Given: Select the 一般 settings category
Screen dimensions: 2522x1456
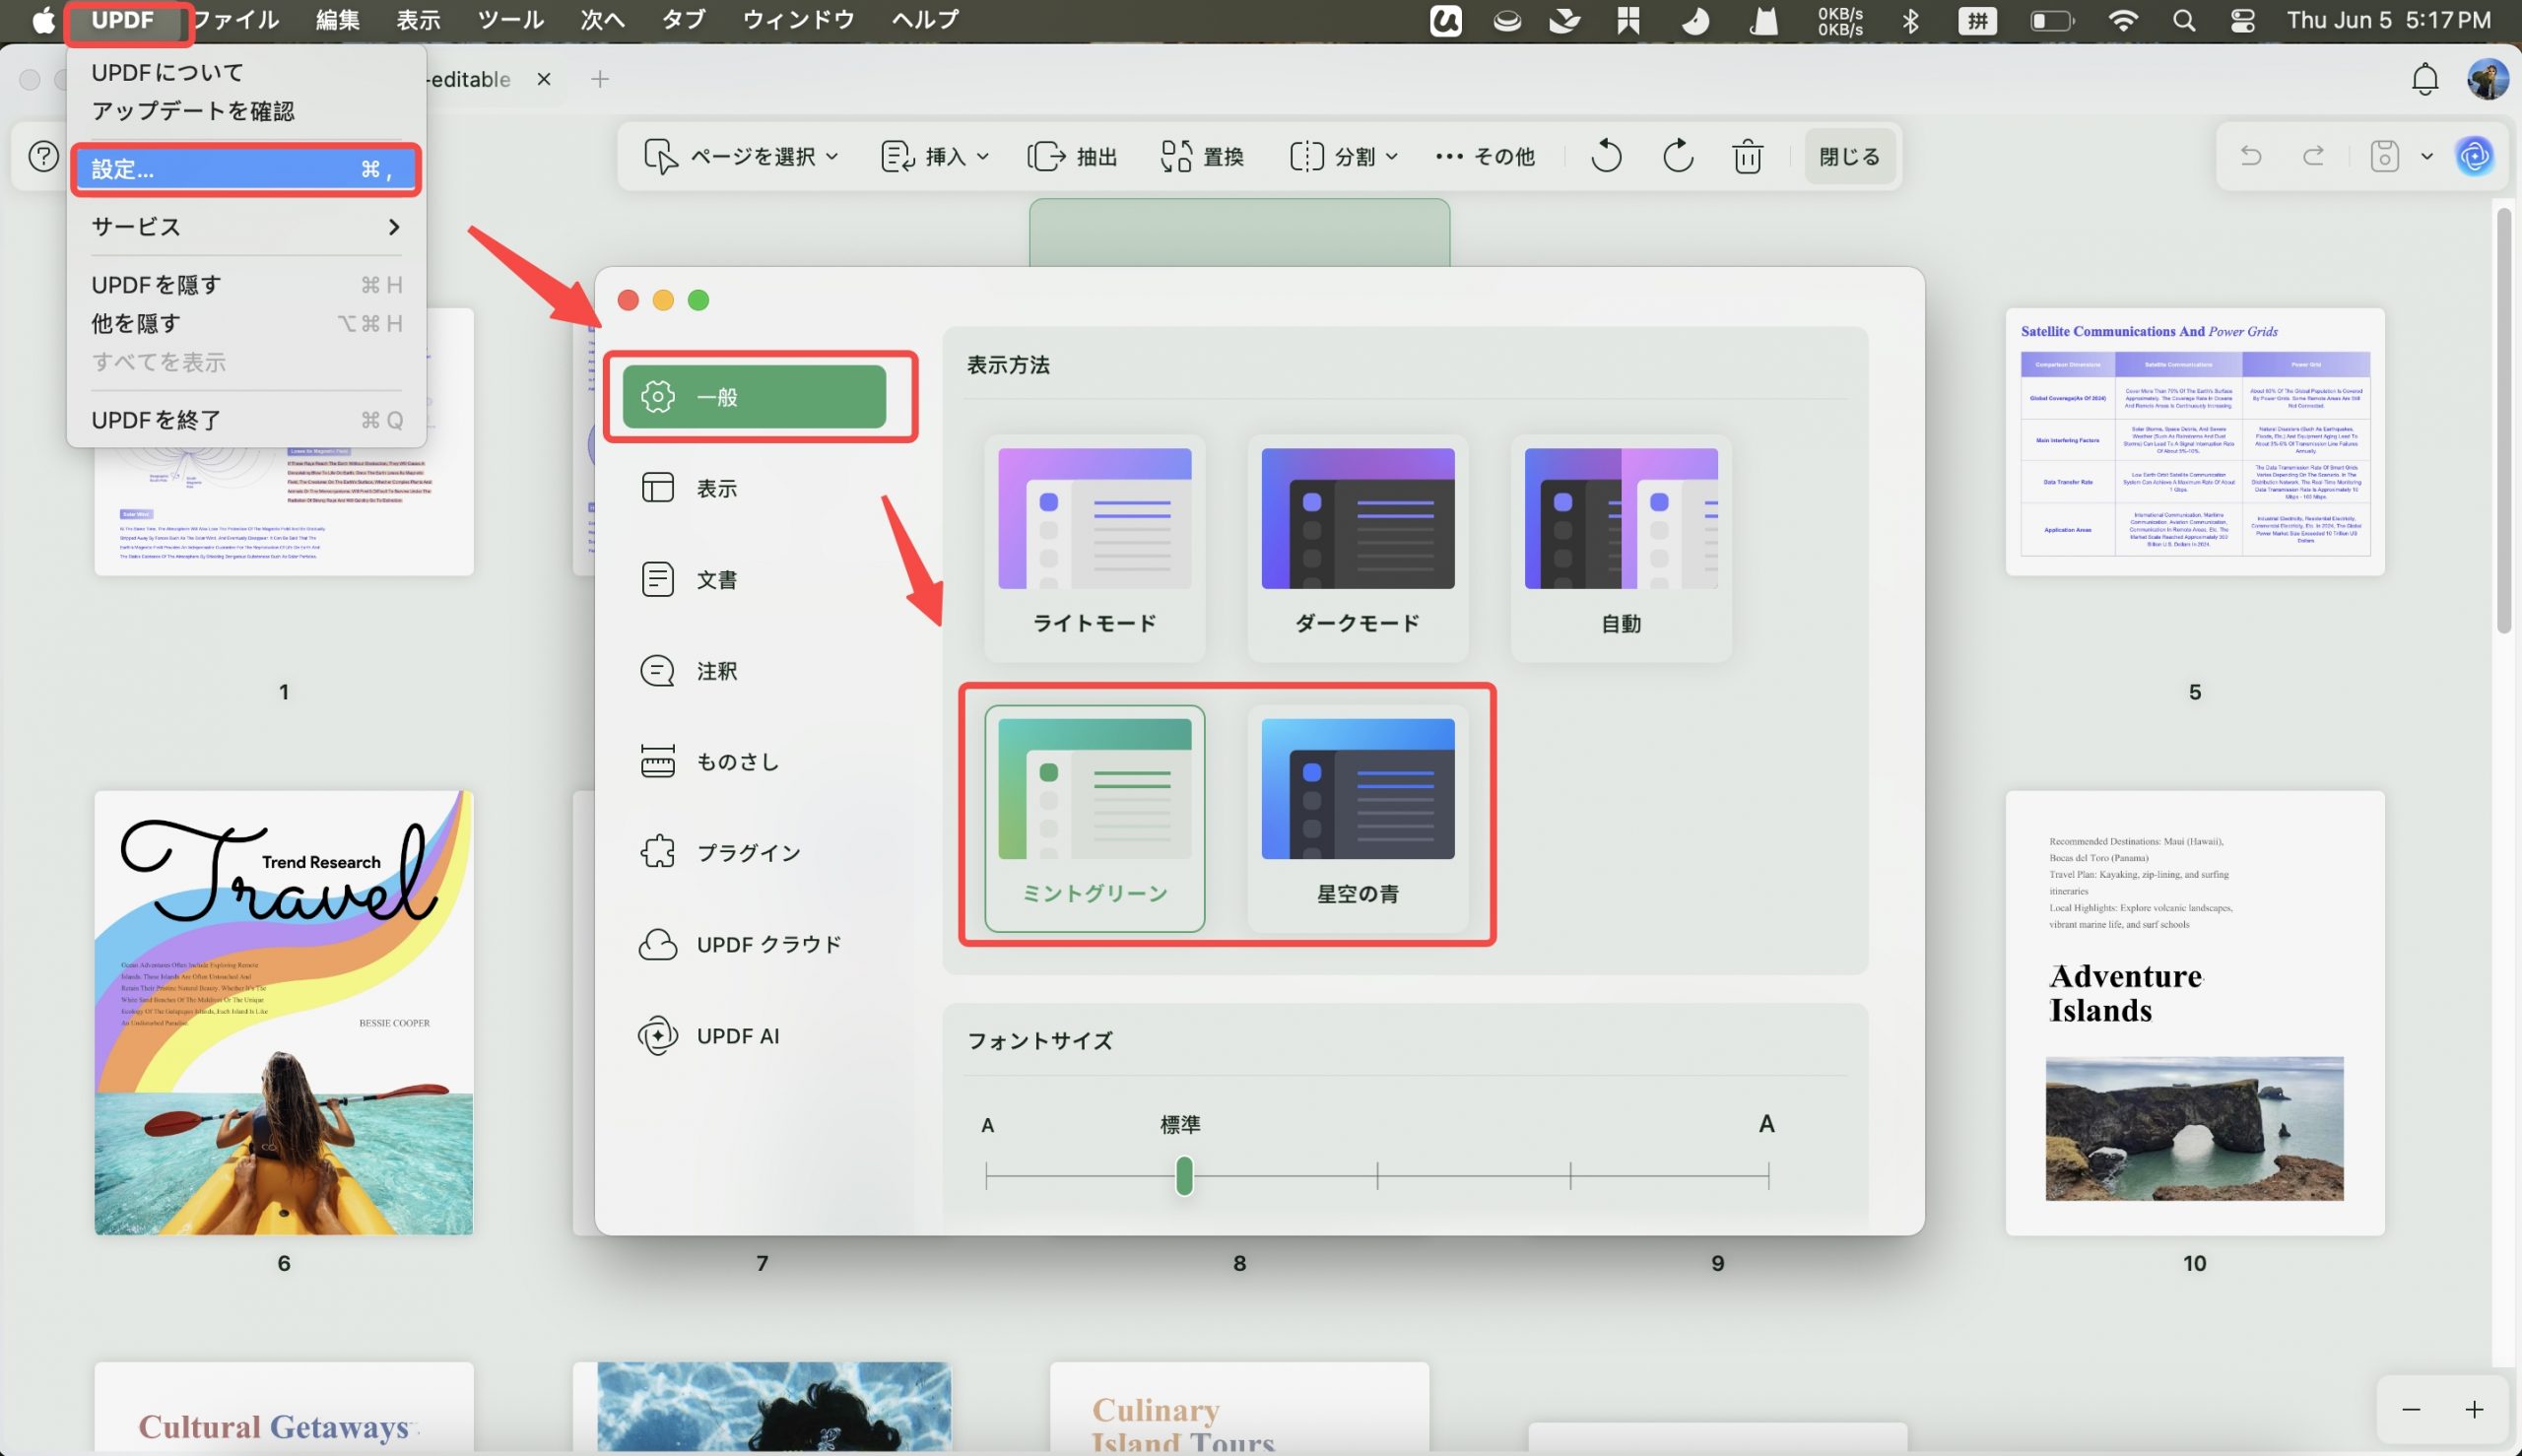Looking at the screenshot, I should (754, 397).
